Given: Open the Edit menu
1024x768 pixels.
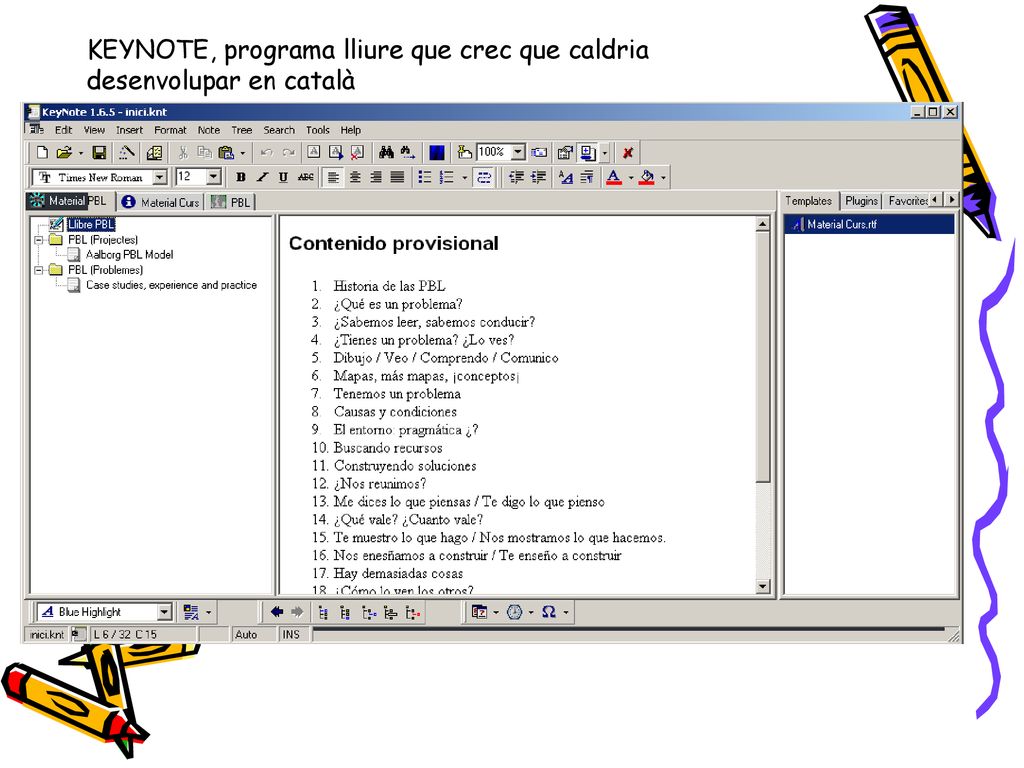Looking at the screenshot, I should [63, 130].
